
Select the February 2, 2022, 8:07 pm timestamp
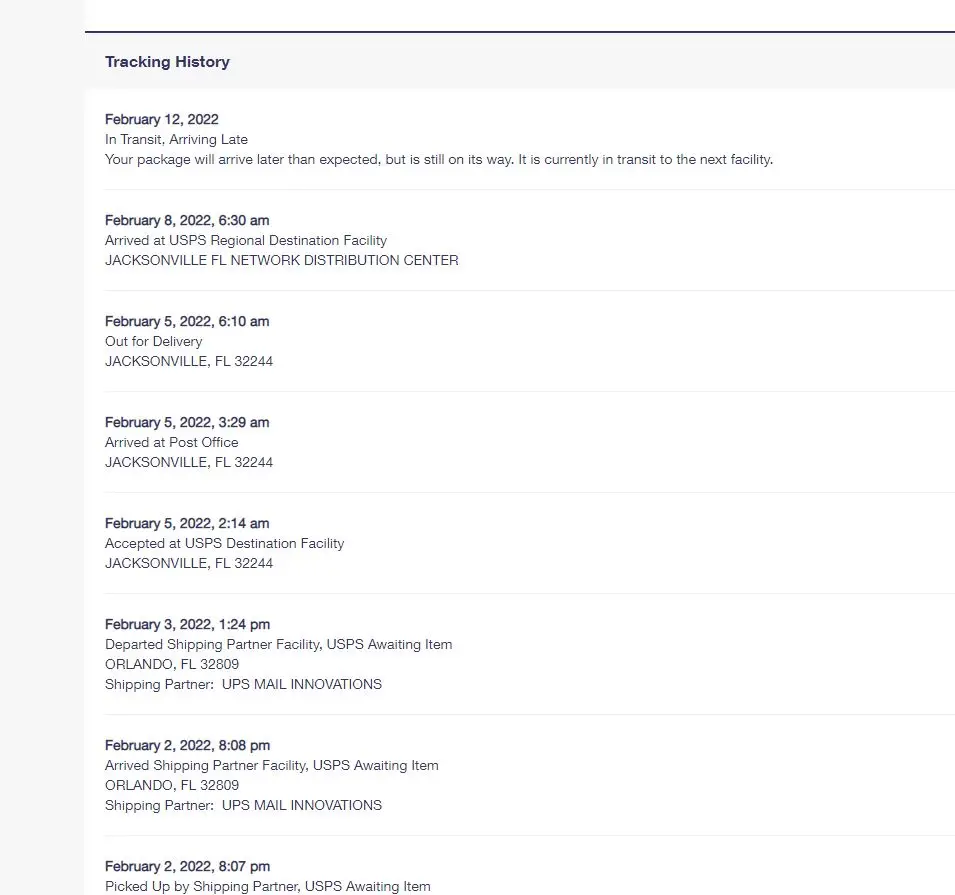coord(187,866)
